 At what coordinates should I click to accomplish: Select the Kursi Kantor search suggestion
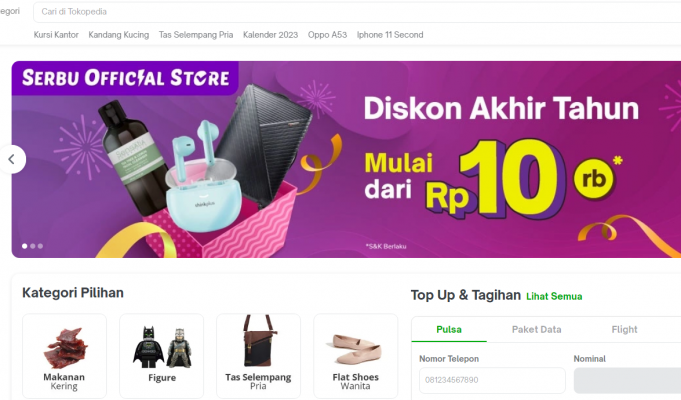(x=56, y=35)
